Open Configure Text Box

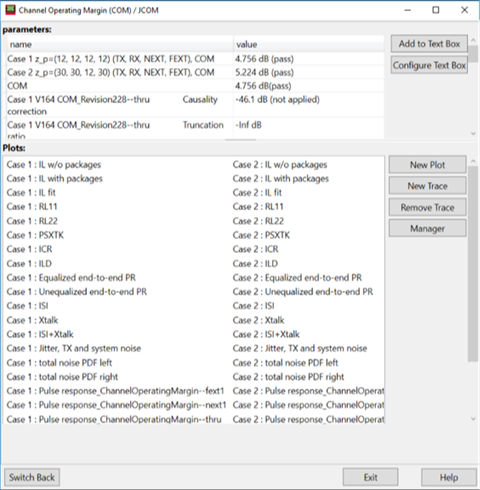429,65
